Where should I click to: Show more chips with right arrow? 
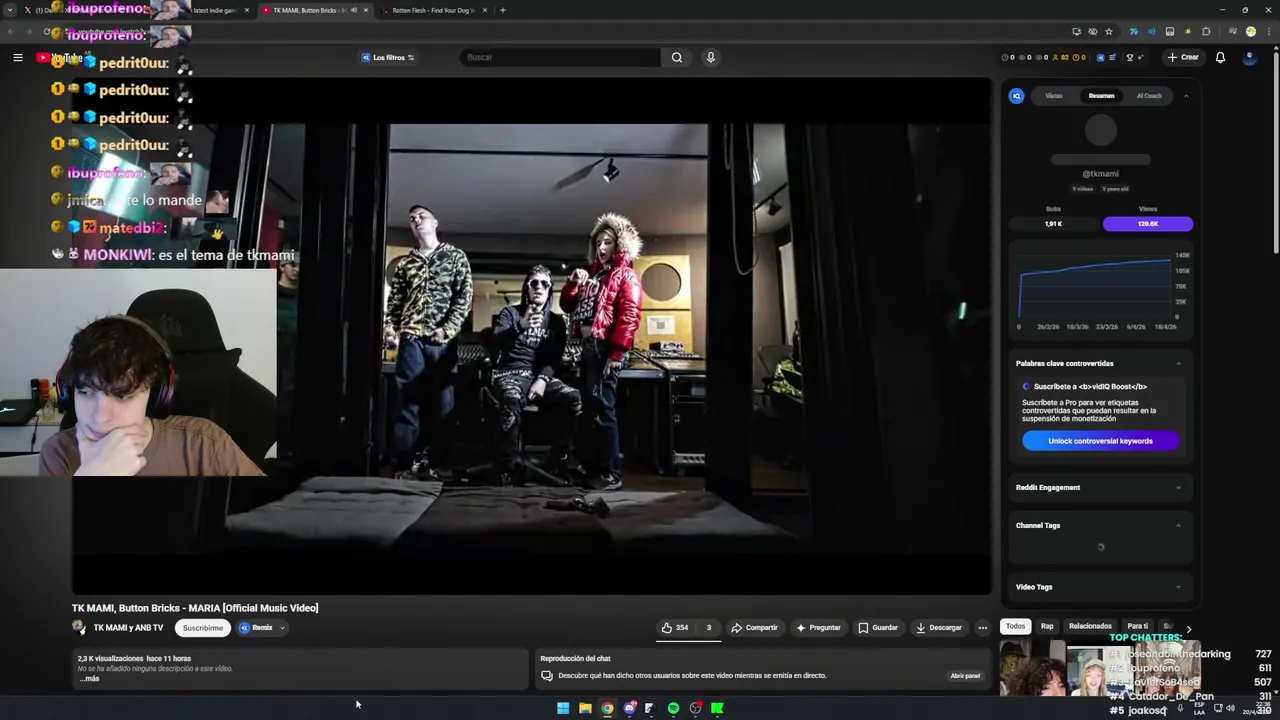[x=1188, y=628]
